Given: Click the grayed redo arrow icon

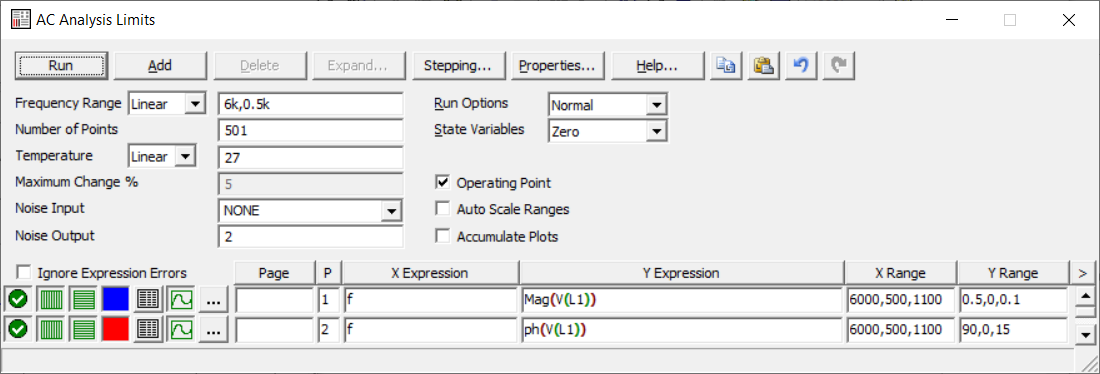Looking at the screenshot, I should [838, 65].
